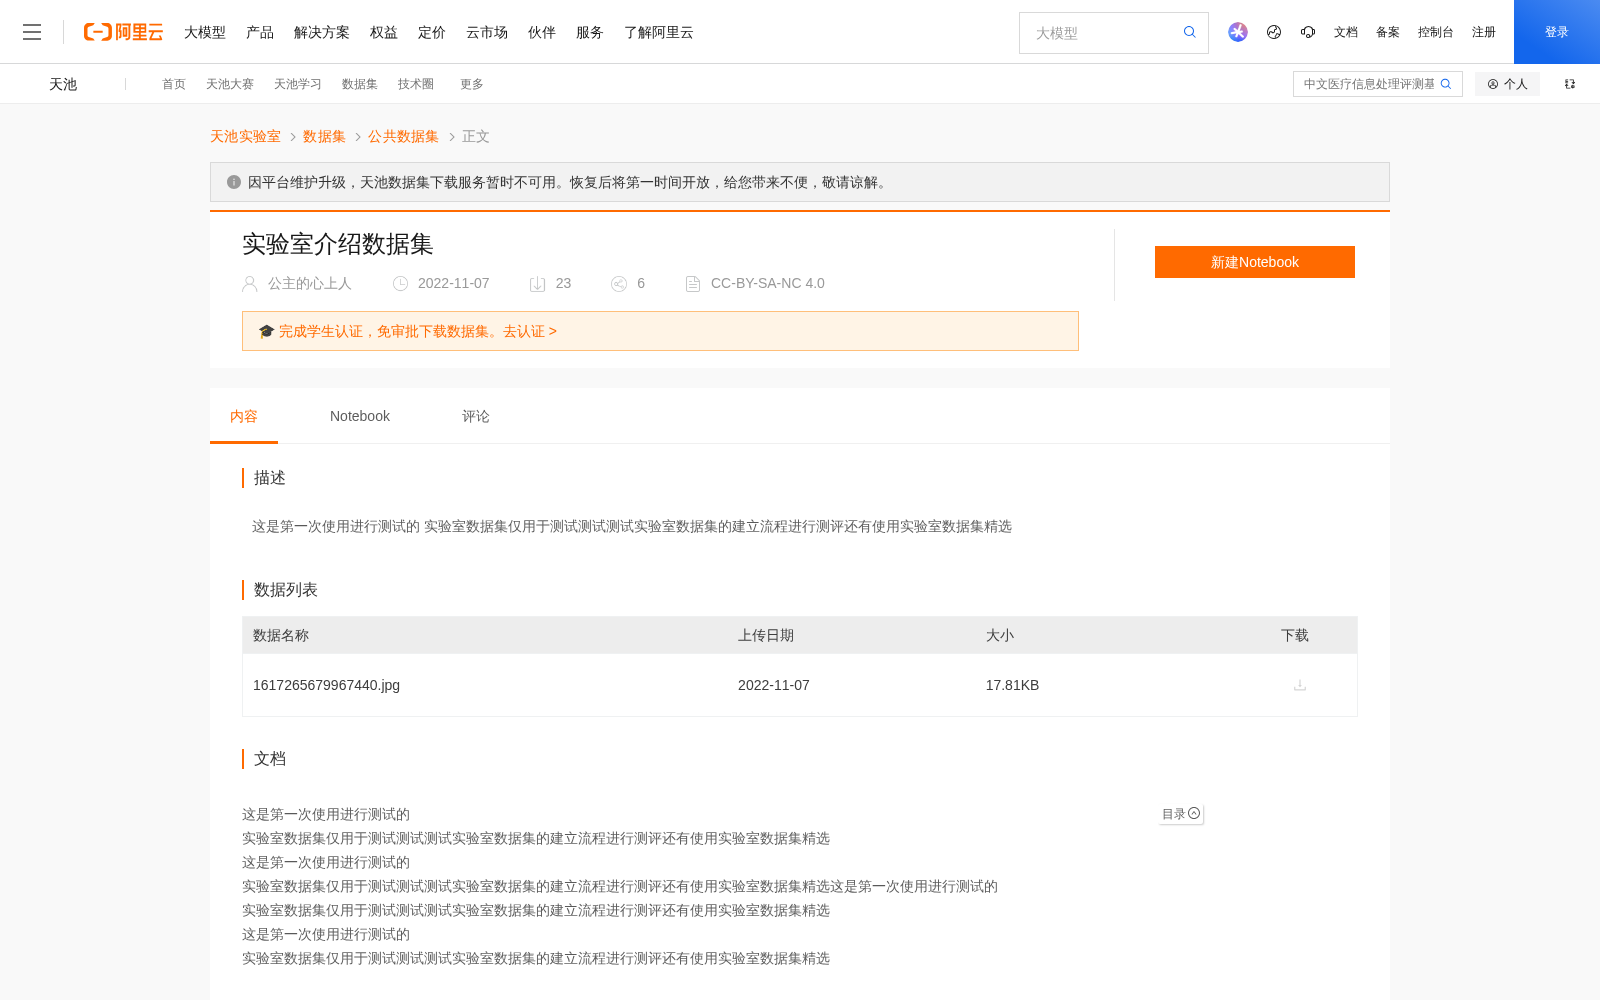
Task: Click the top search magnifier icon
Action: coord(1190,32)
